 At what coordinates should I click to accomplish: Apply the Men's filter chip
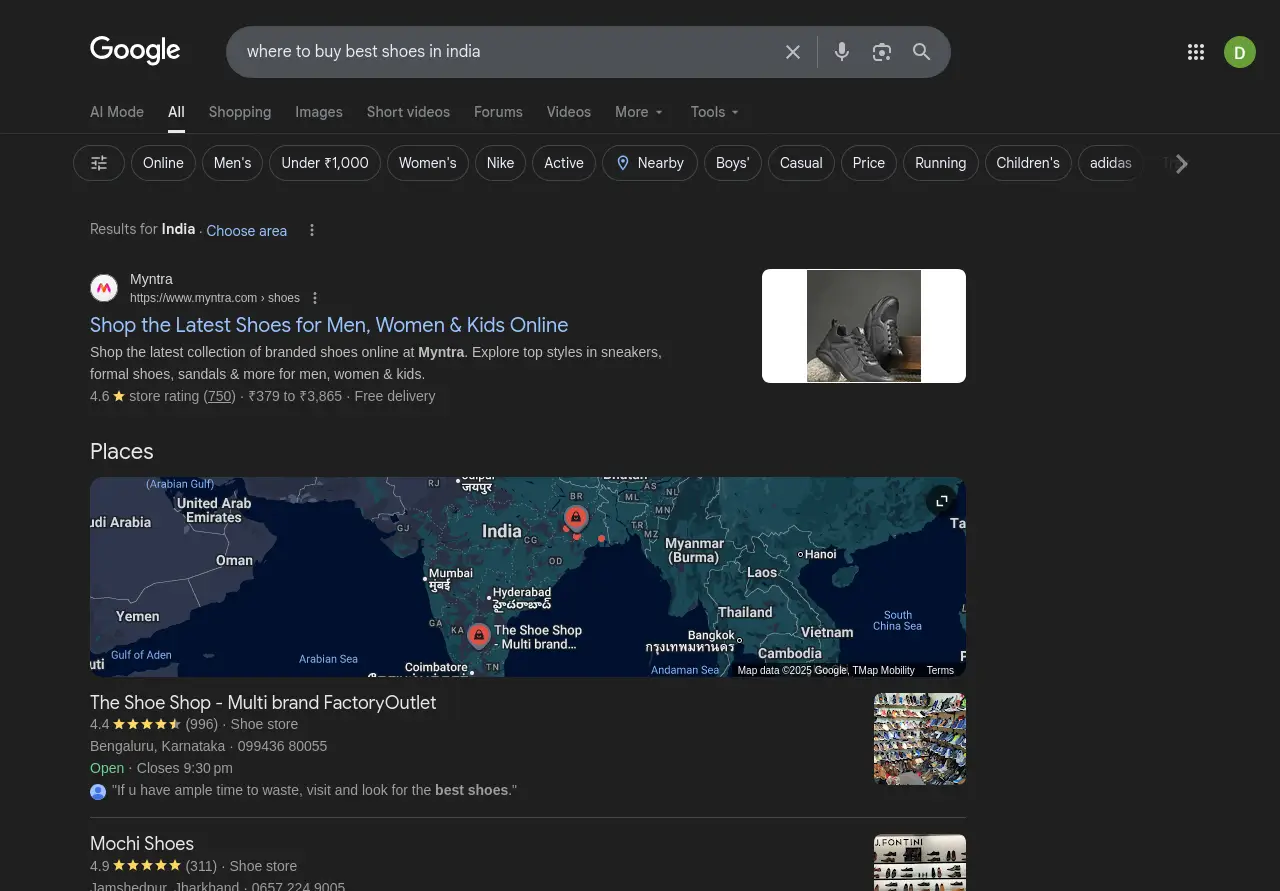(x=232, y=163)
